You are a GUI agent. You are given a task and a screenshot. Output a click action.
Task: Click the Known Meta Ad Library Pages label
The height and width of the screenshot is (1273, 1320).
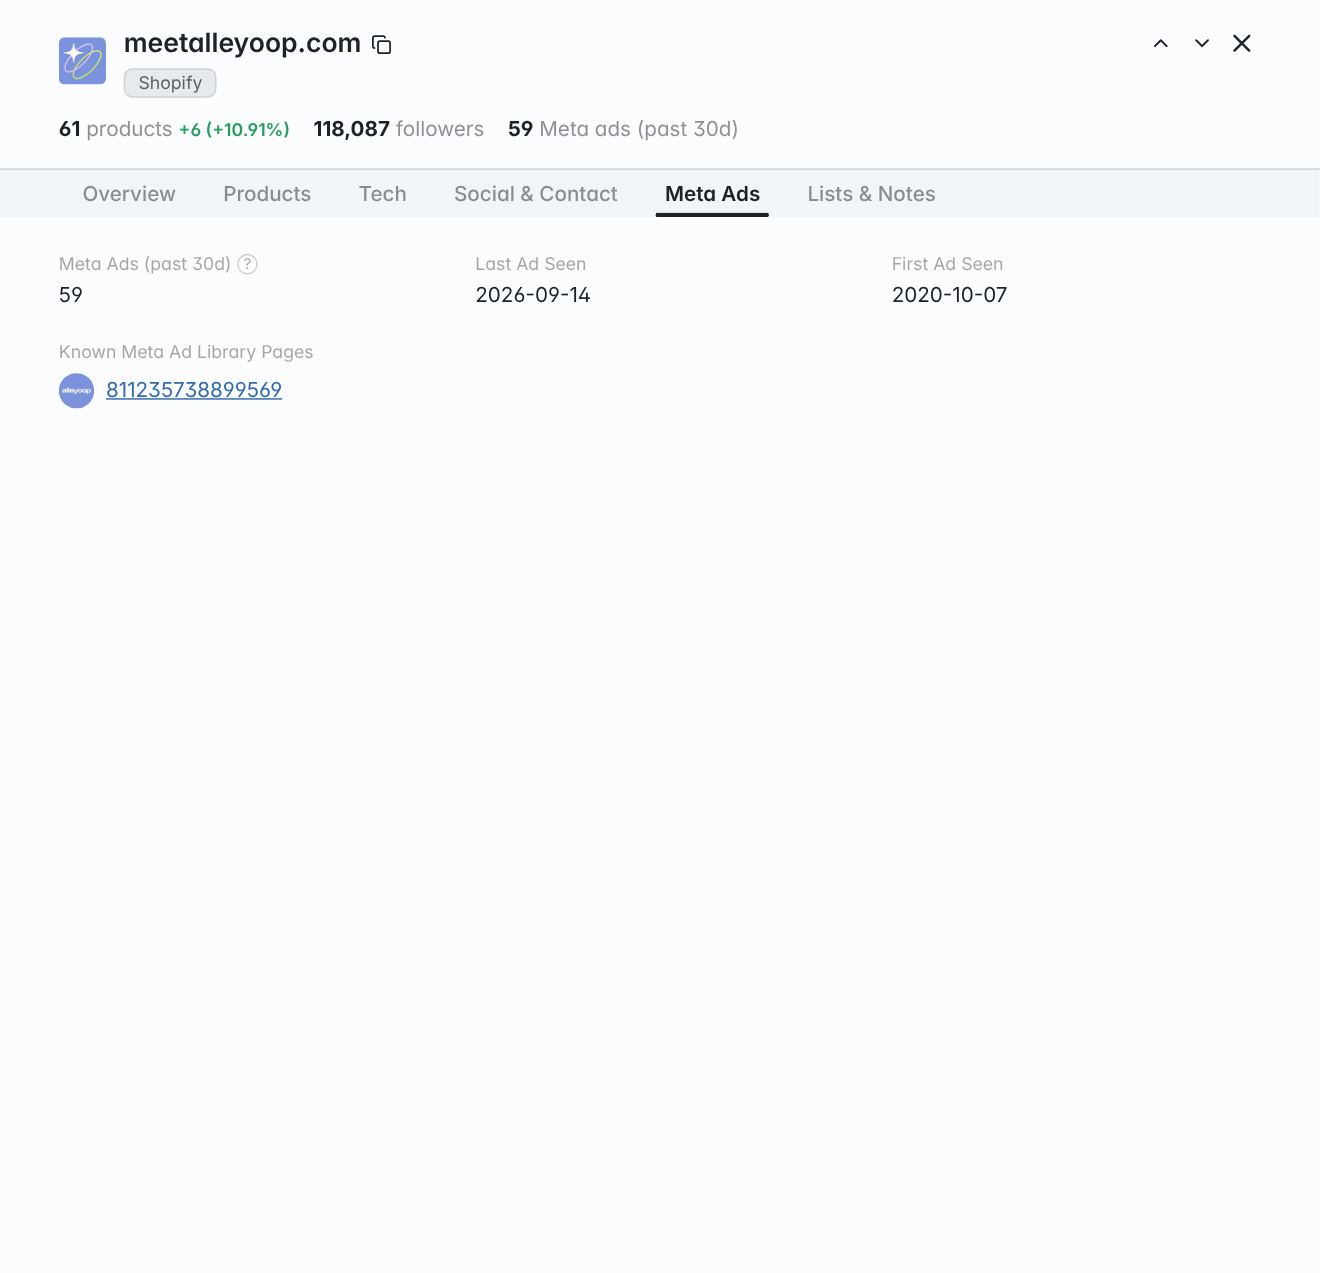point(186,352)
